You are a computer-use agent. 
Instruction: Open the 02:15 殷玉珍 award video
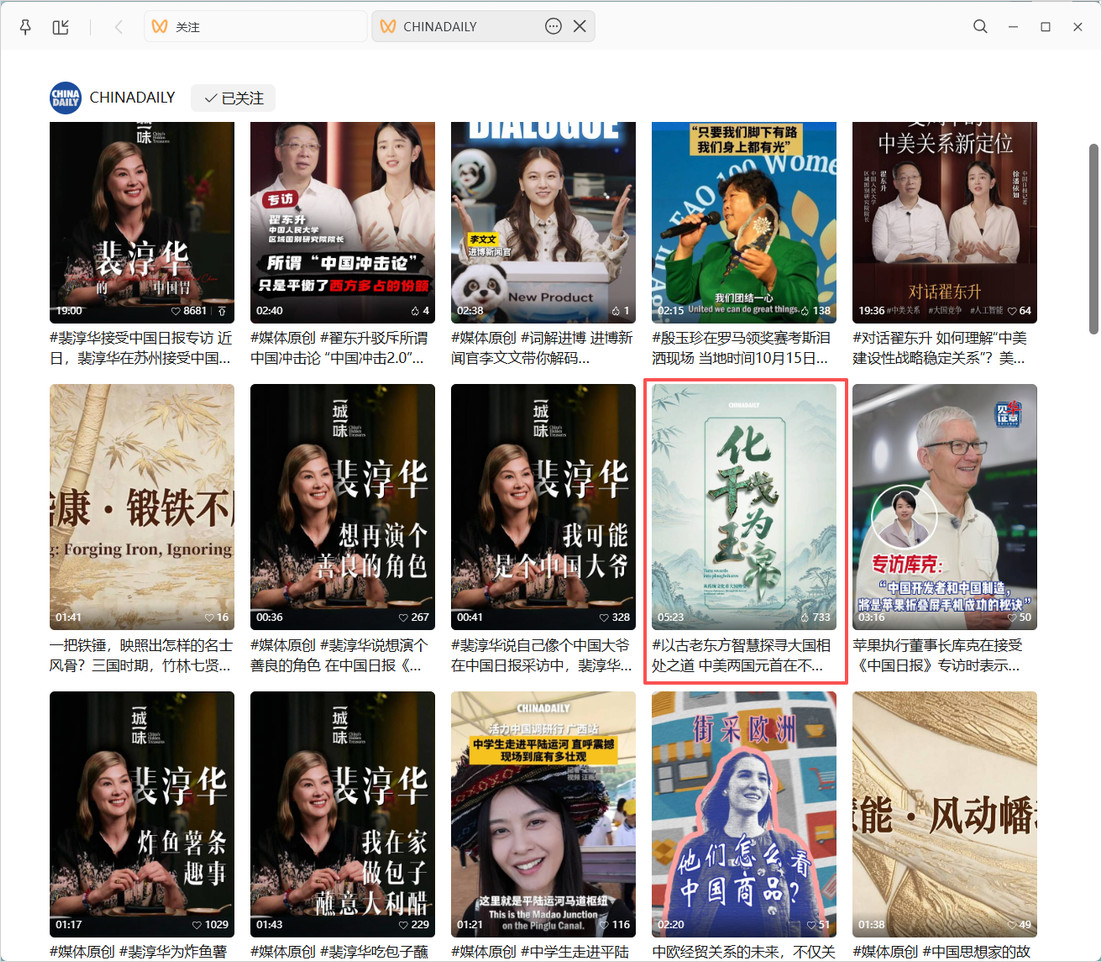tap(744, 222)
